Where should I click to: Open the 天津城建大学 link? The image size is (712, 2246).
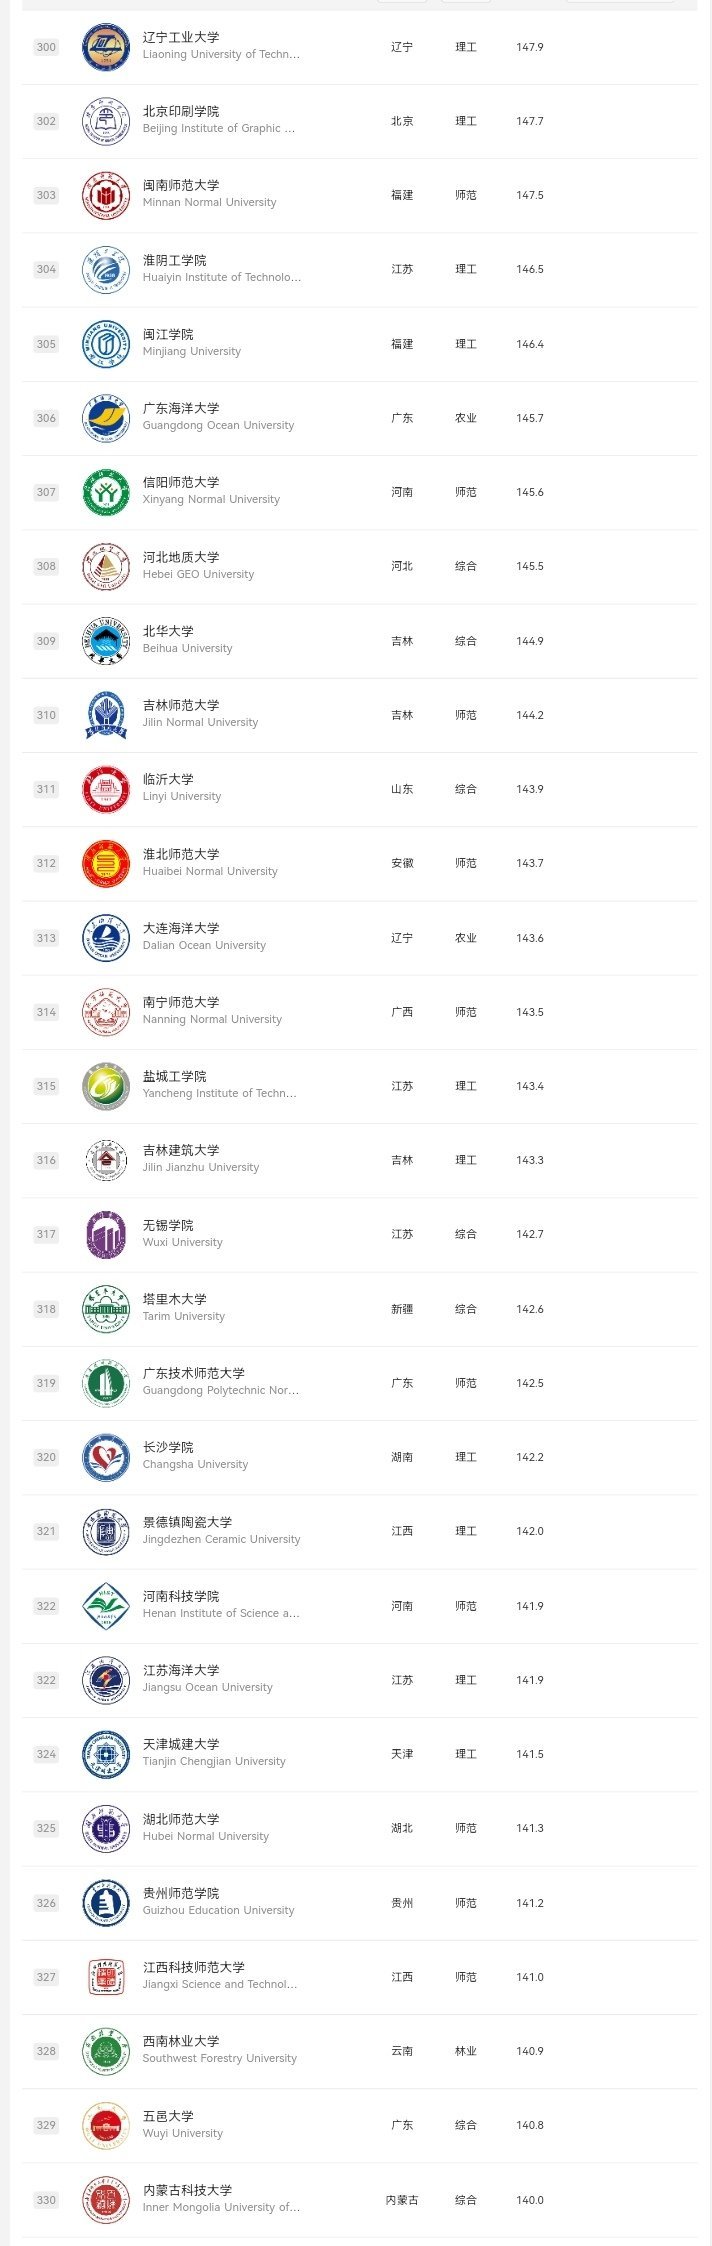point(181,1745)
